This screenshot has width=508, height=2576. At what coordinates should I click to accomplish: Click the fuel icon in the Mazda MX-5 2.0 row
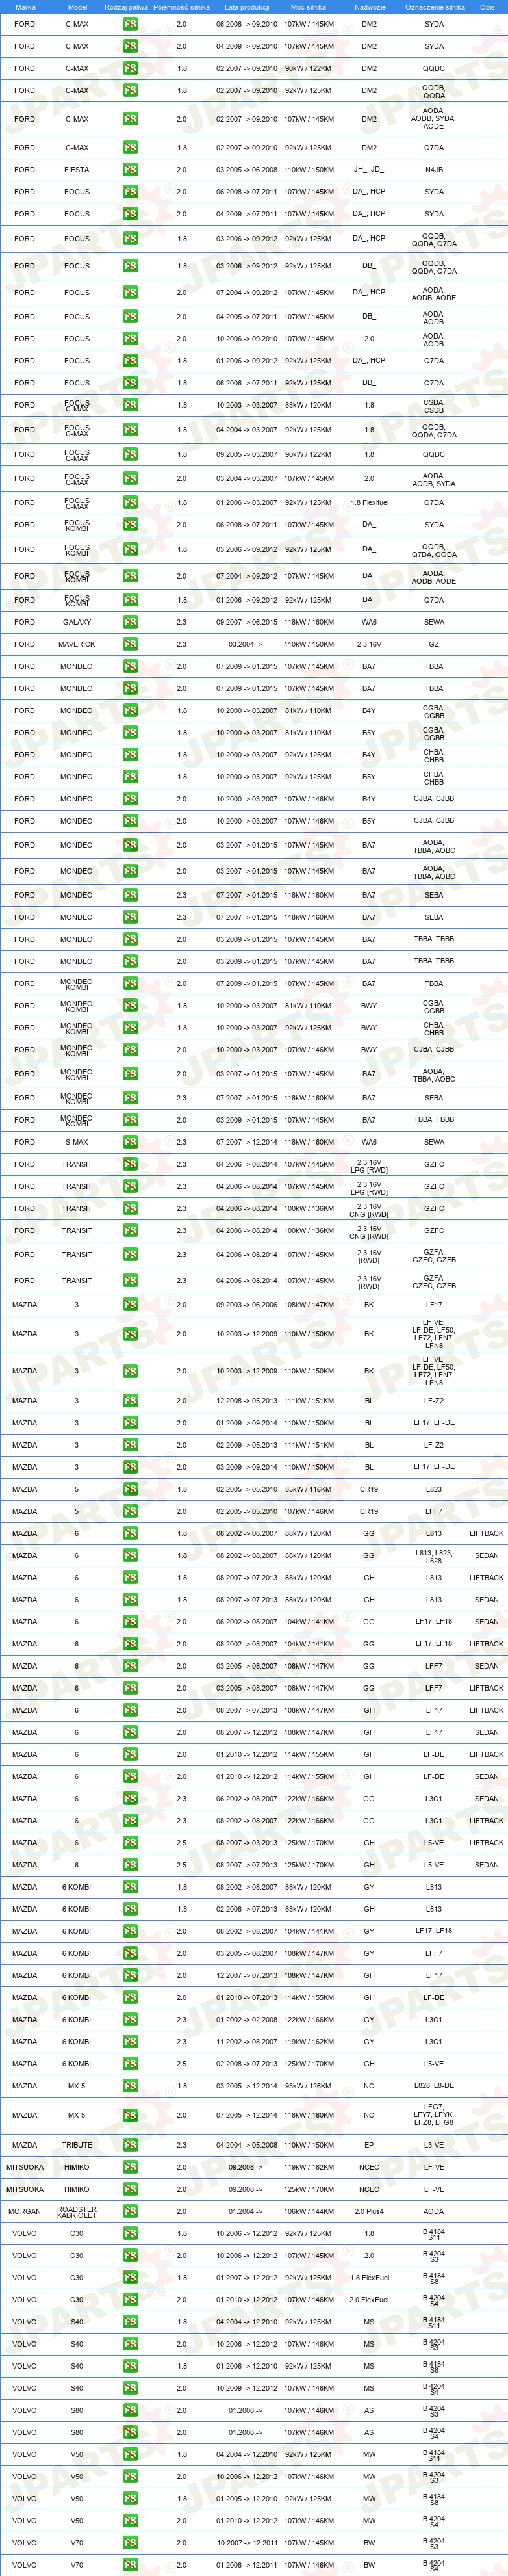(130, 2115)
